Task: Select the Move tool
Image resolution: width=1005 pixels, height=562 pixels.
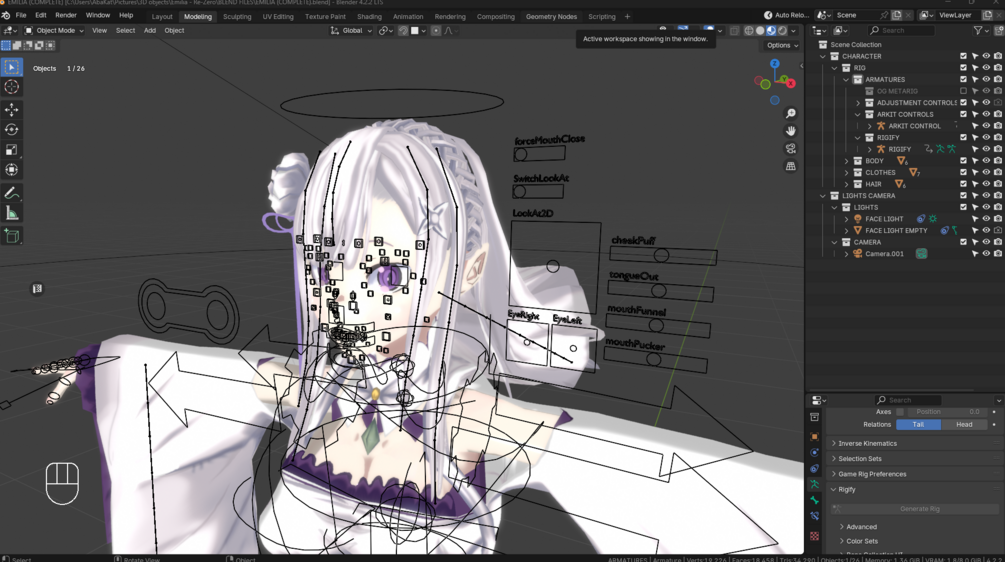Action: [12, 110]
